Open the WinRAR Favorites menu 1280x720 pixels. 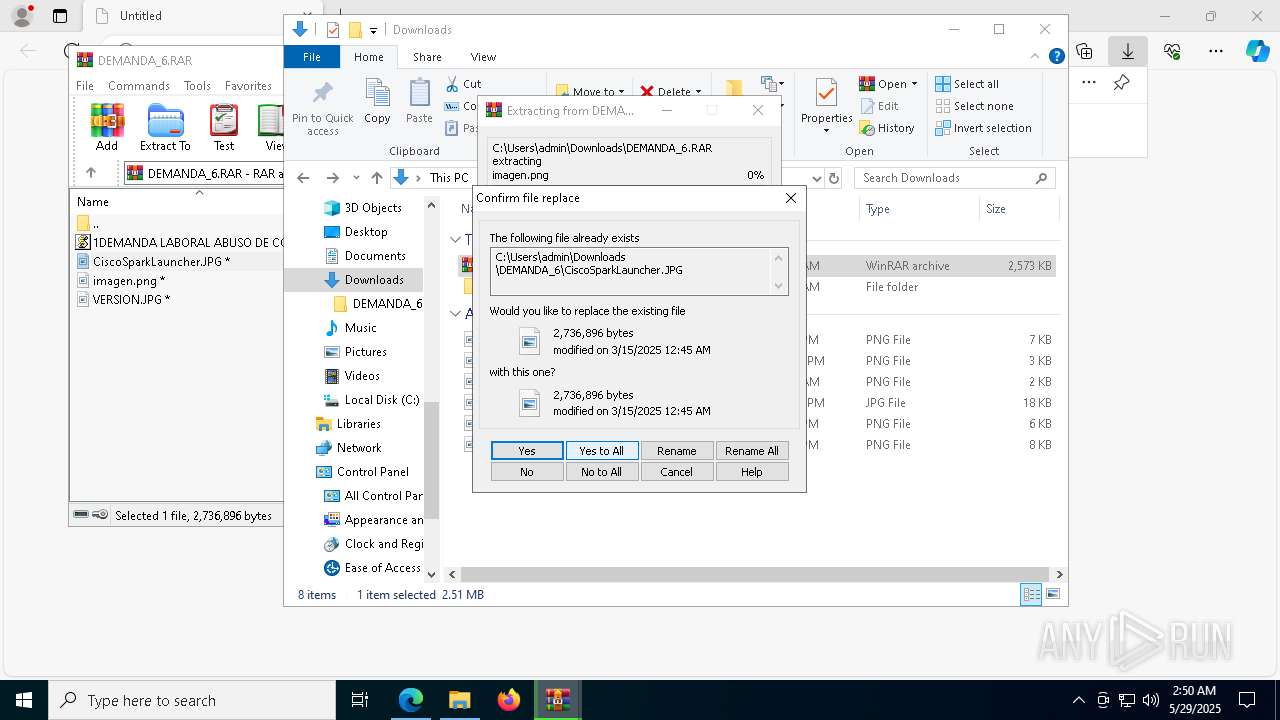click(x=248, y=86)
